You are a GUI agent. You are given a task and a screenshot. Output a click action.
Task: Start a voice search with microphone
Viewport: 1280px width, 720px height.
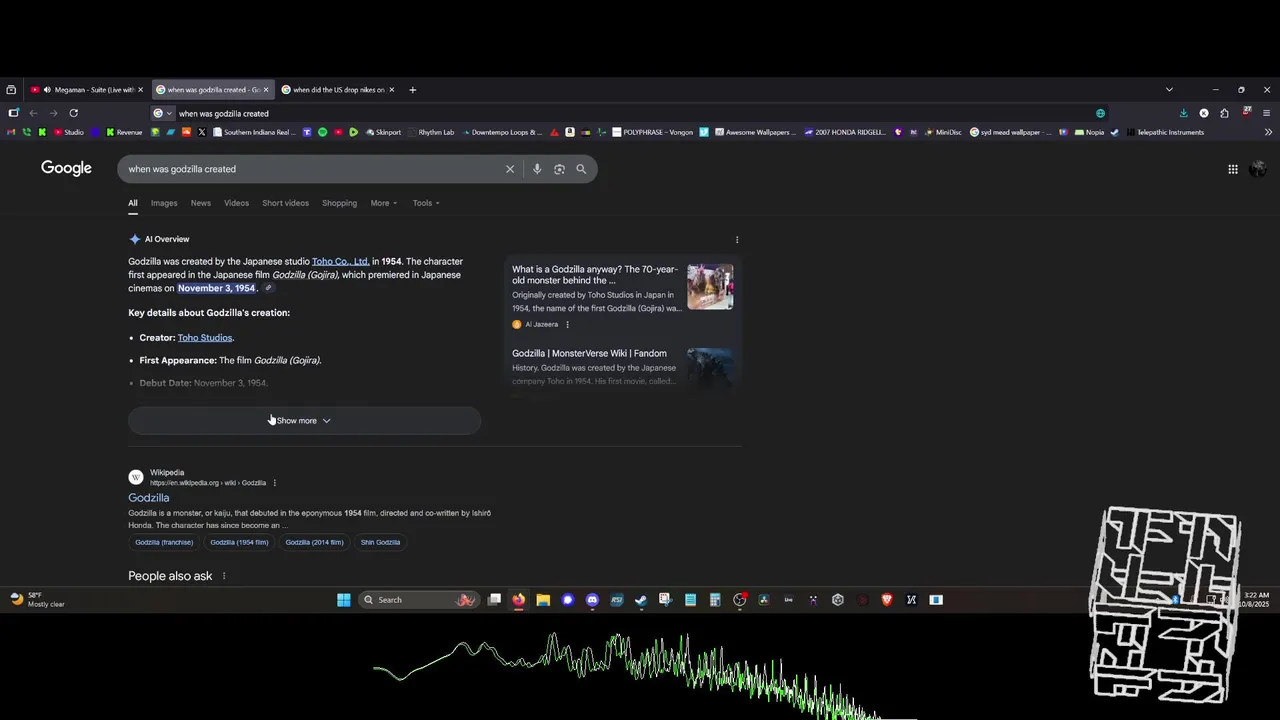tap(537, 169)
